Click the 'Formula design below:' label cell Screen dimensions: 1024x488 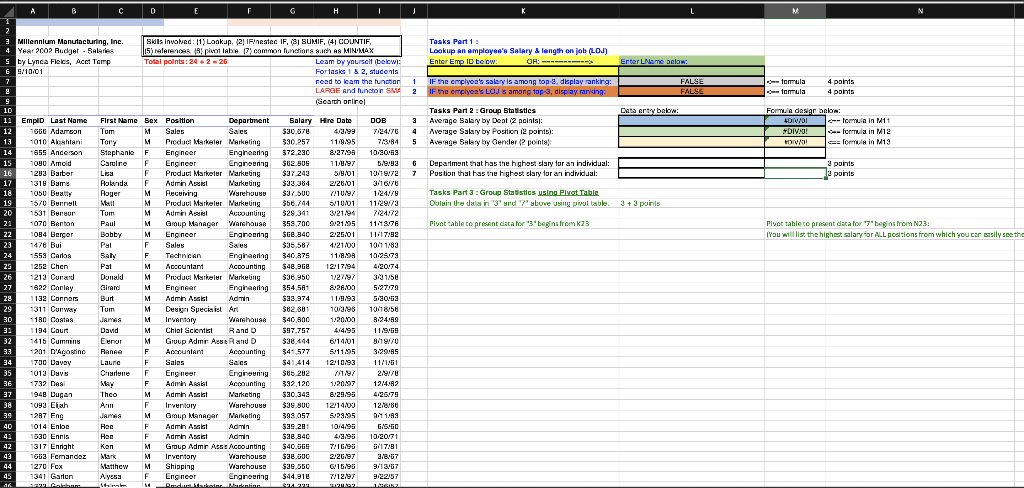(x=803, y=110)
